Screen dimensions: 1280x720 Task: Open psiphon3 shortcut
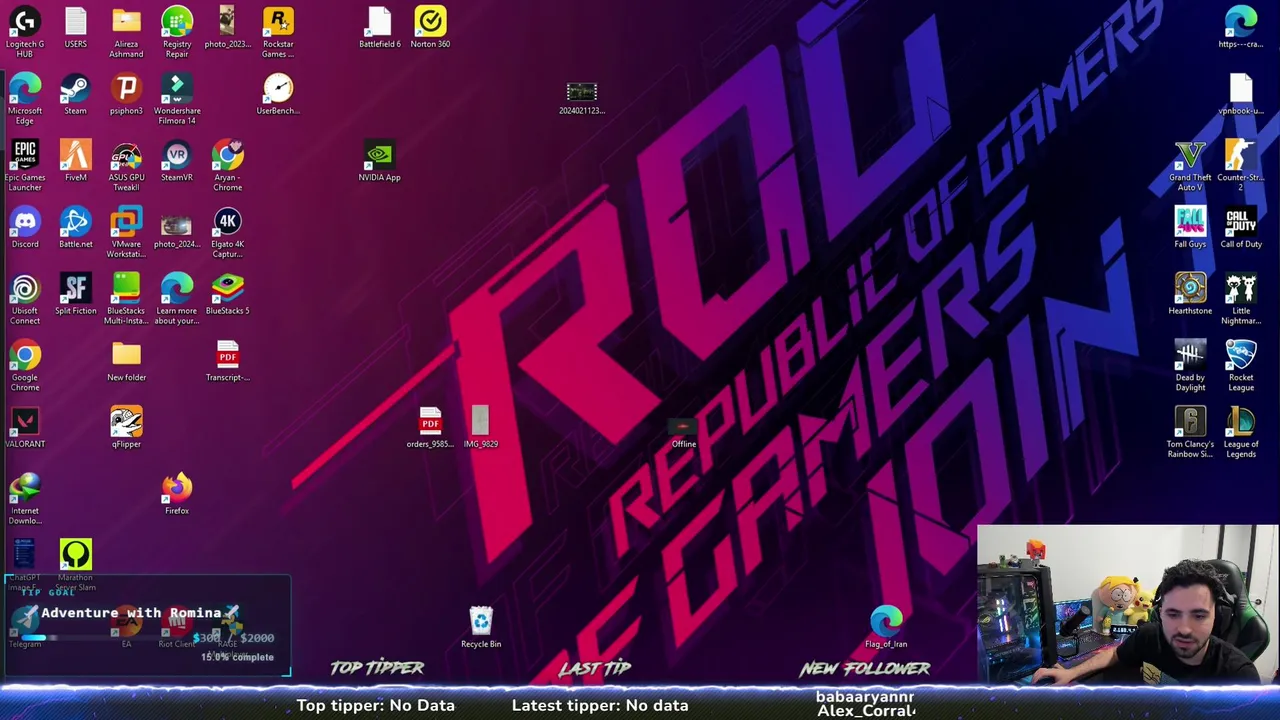pos(126,93)
